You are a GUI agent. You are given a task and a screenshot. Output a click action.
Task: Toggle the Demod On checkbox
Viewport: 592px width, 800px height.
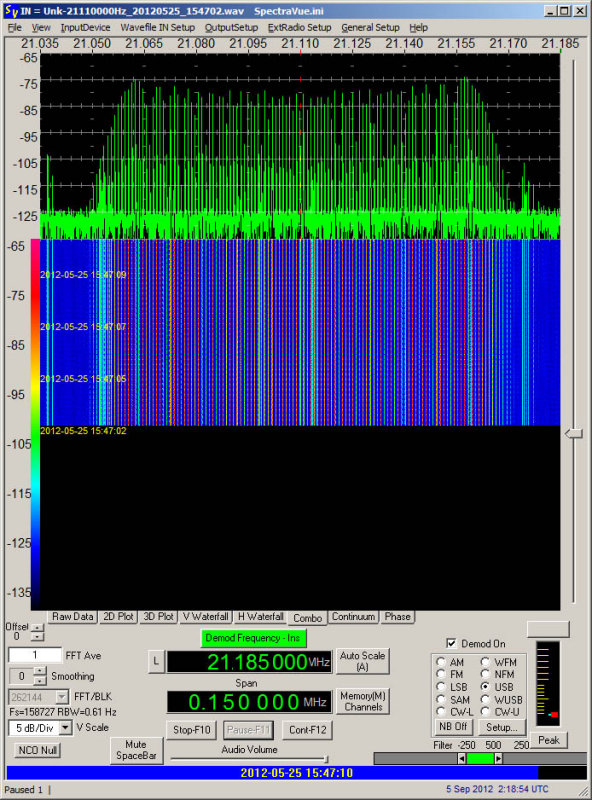pos(451,643)
